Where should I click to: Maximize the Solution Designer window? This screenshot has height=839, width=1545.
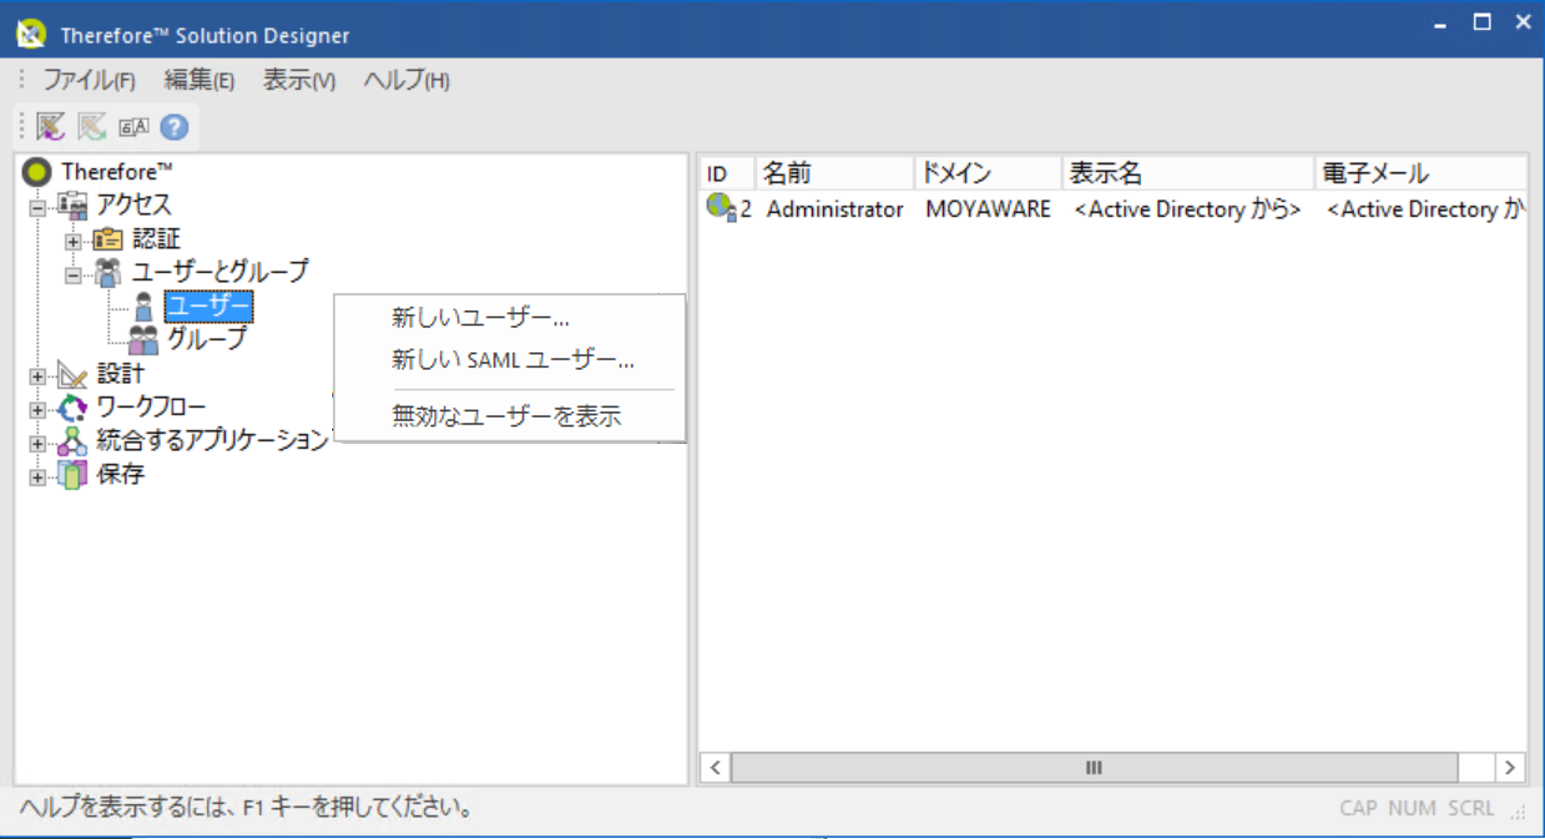click(1482, 22)
